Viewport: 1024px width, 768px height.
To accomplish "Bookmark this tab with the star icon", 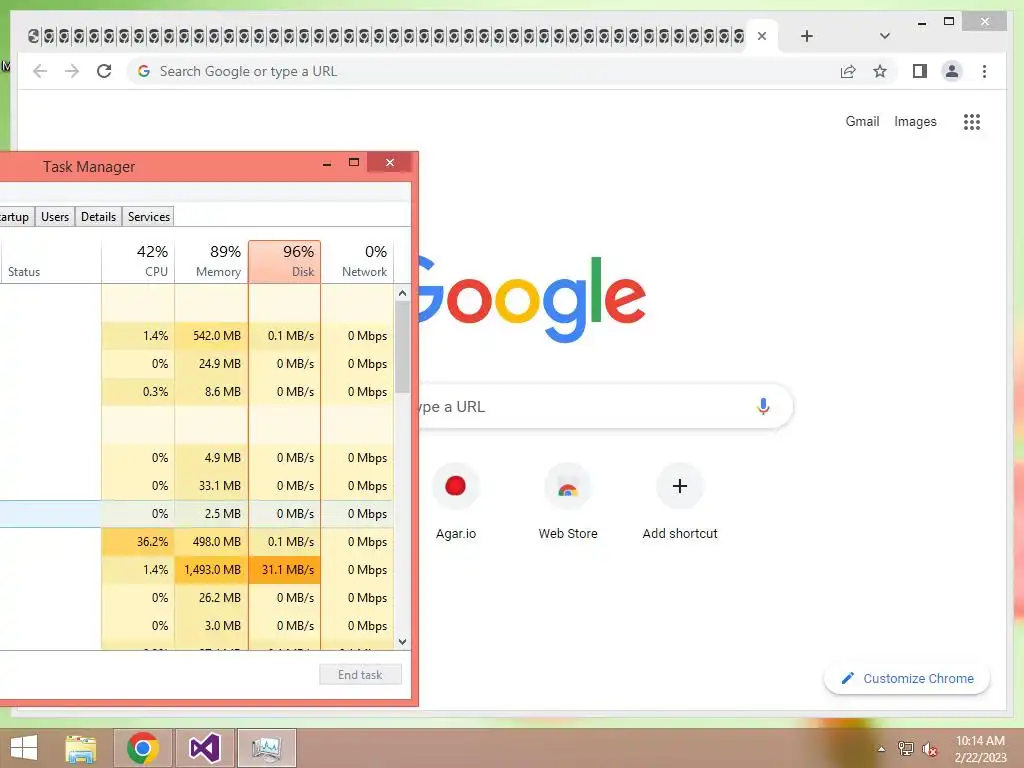I will [x=880, y=71].
